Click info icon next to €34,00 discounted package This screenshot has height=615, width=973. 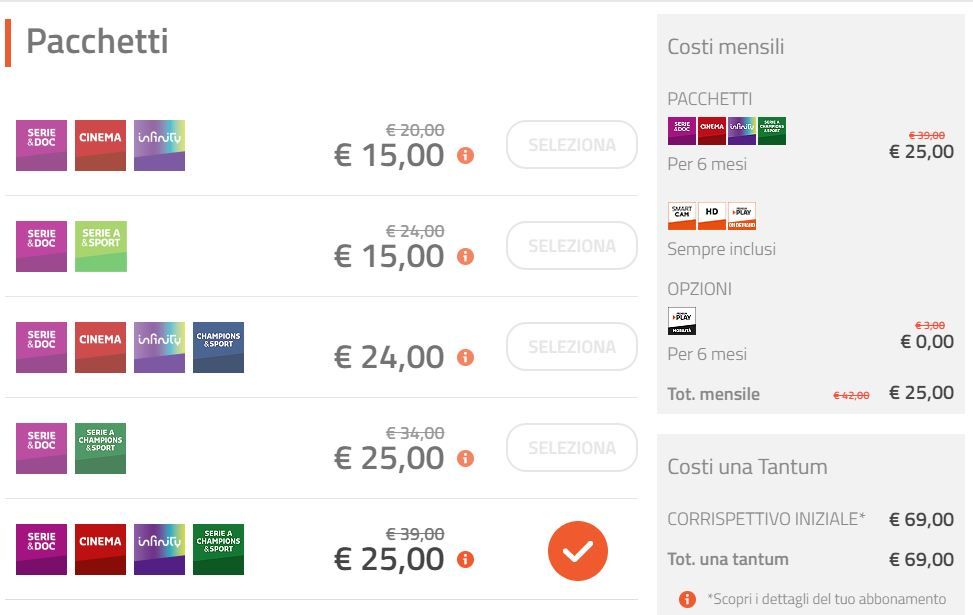[x=465, y=459]
